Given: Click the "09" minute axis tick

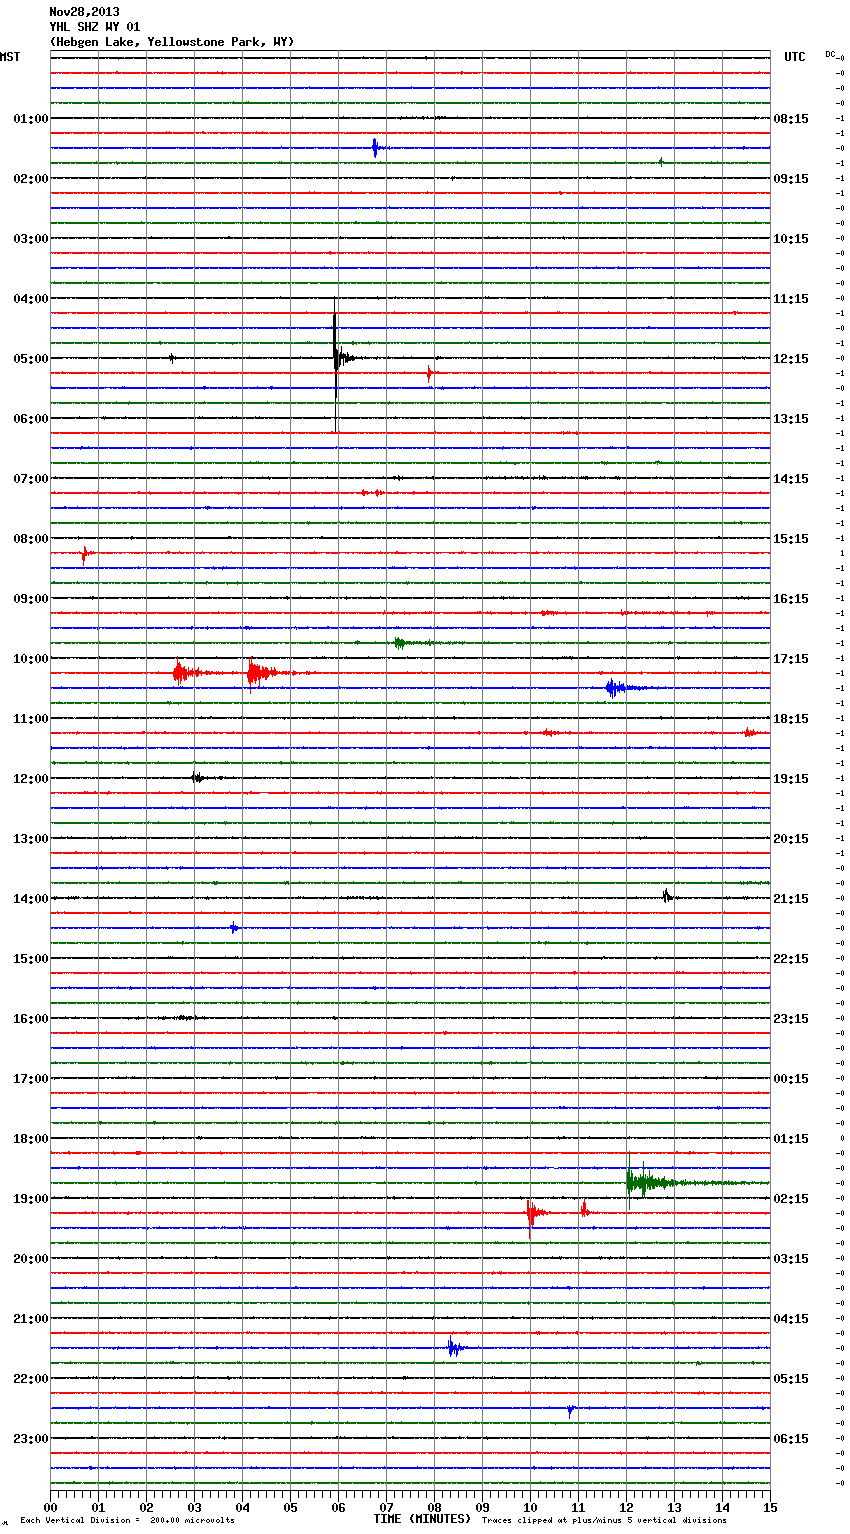Looking at the screenshot, I should (482, 1508).
